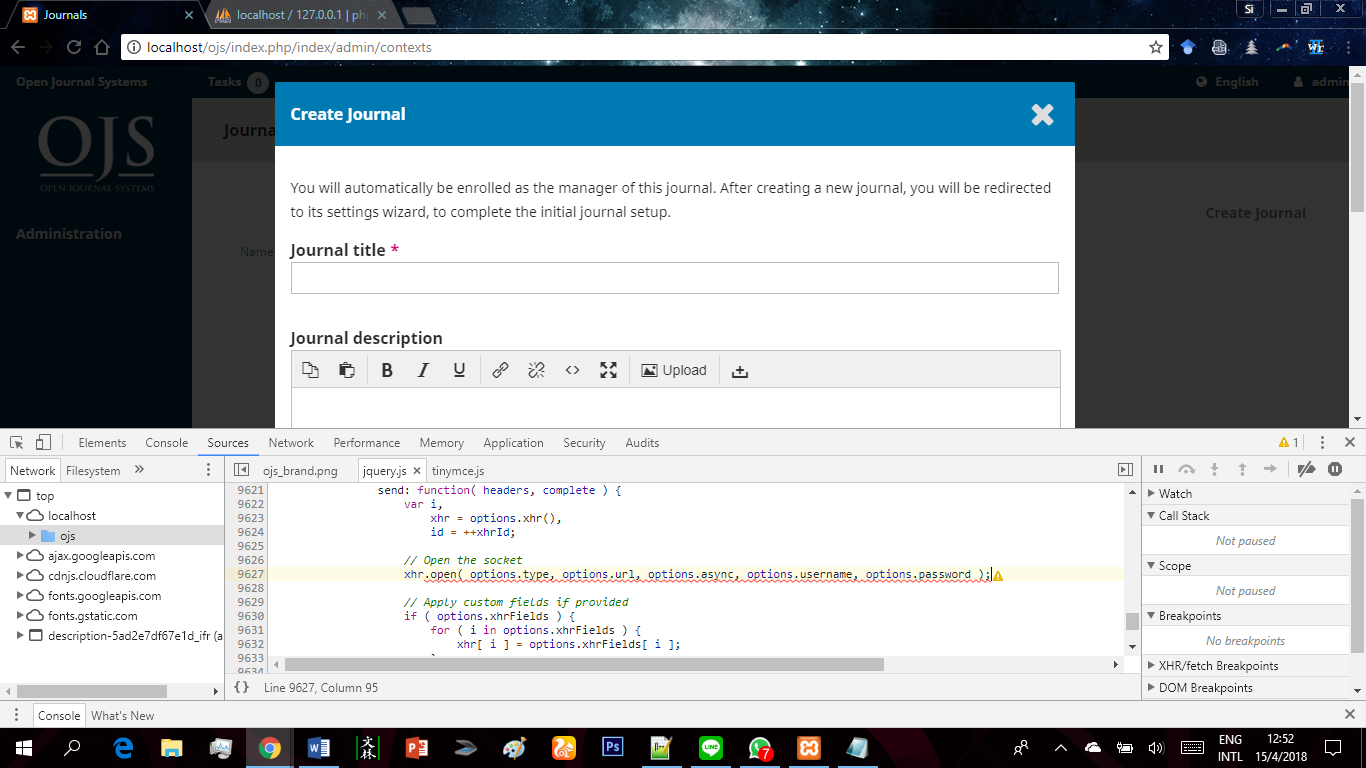Switch to the Network tab in DevTools
Viewport: 1366px width, 768px height.
tap(291, 443)
